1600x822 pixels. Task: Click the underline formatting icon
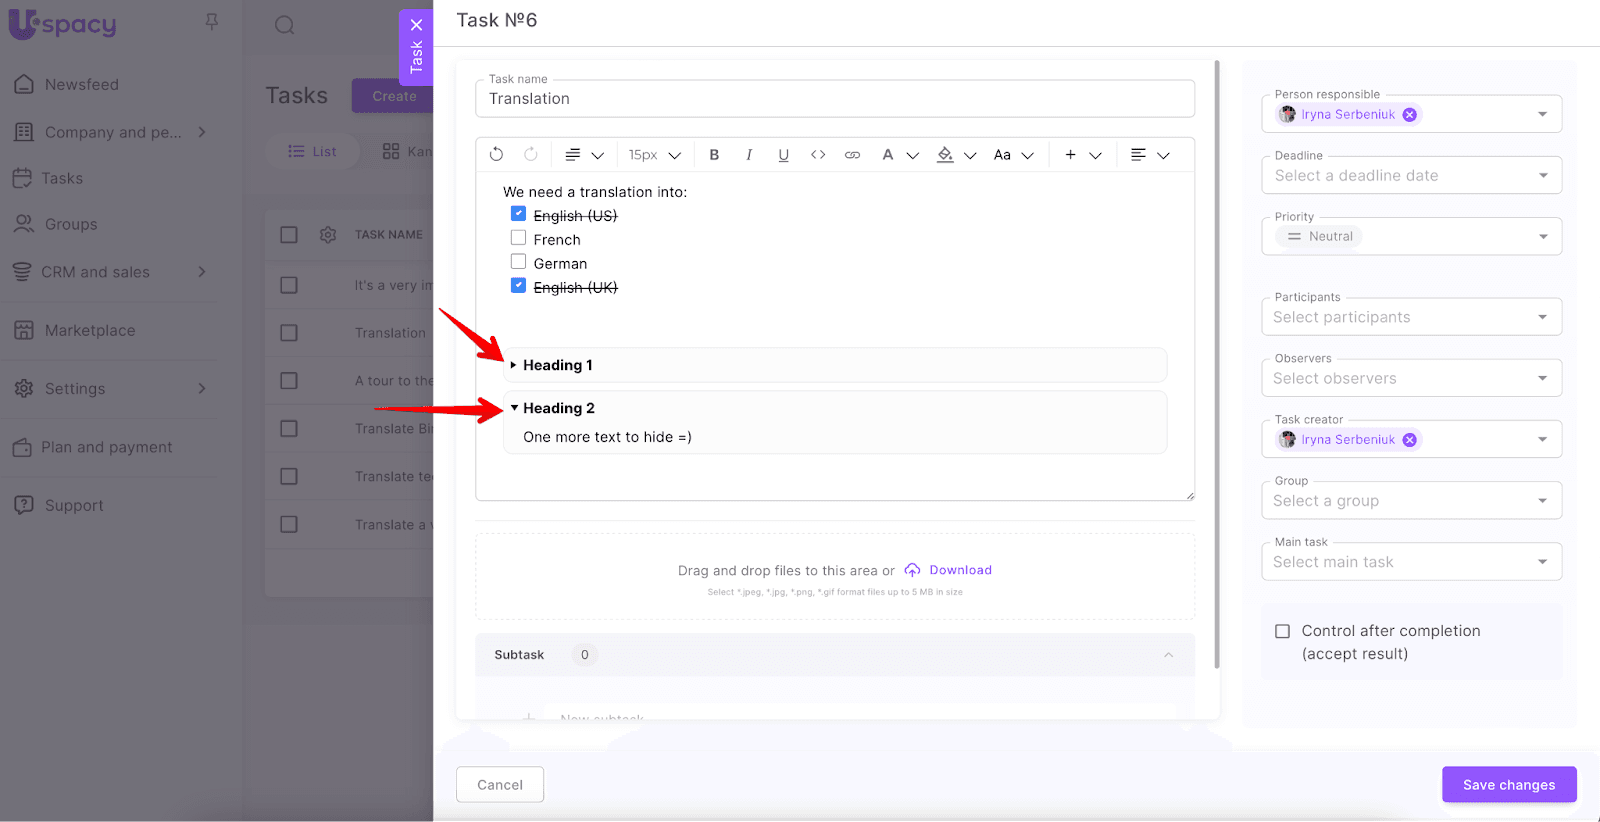click(x=783, y=155)
